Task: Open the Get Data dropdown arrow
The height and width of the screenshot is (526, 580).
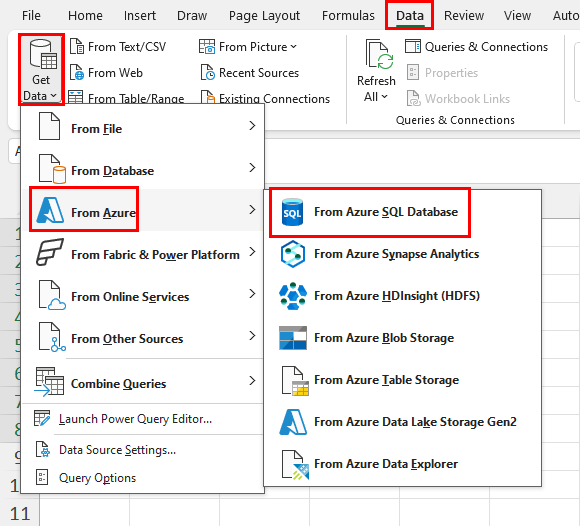Action: click(x=53, y=95)
